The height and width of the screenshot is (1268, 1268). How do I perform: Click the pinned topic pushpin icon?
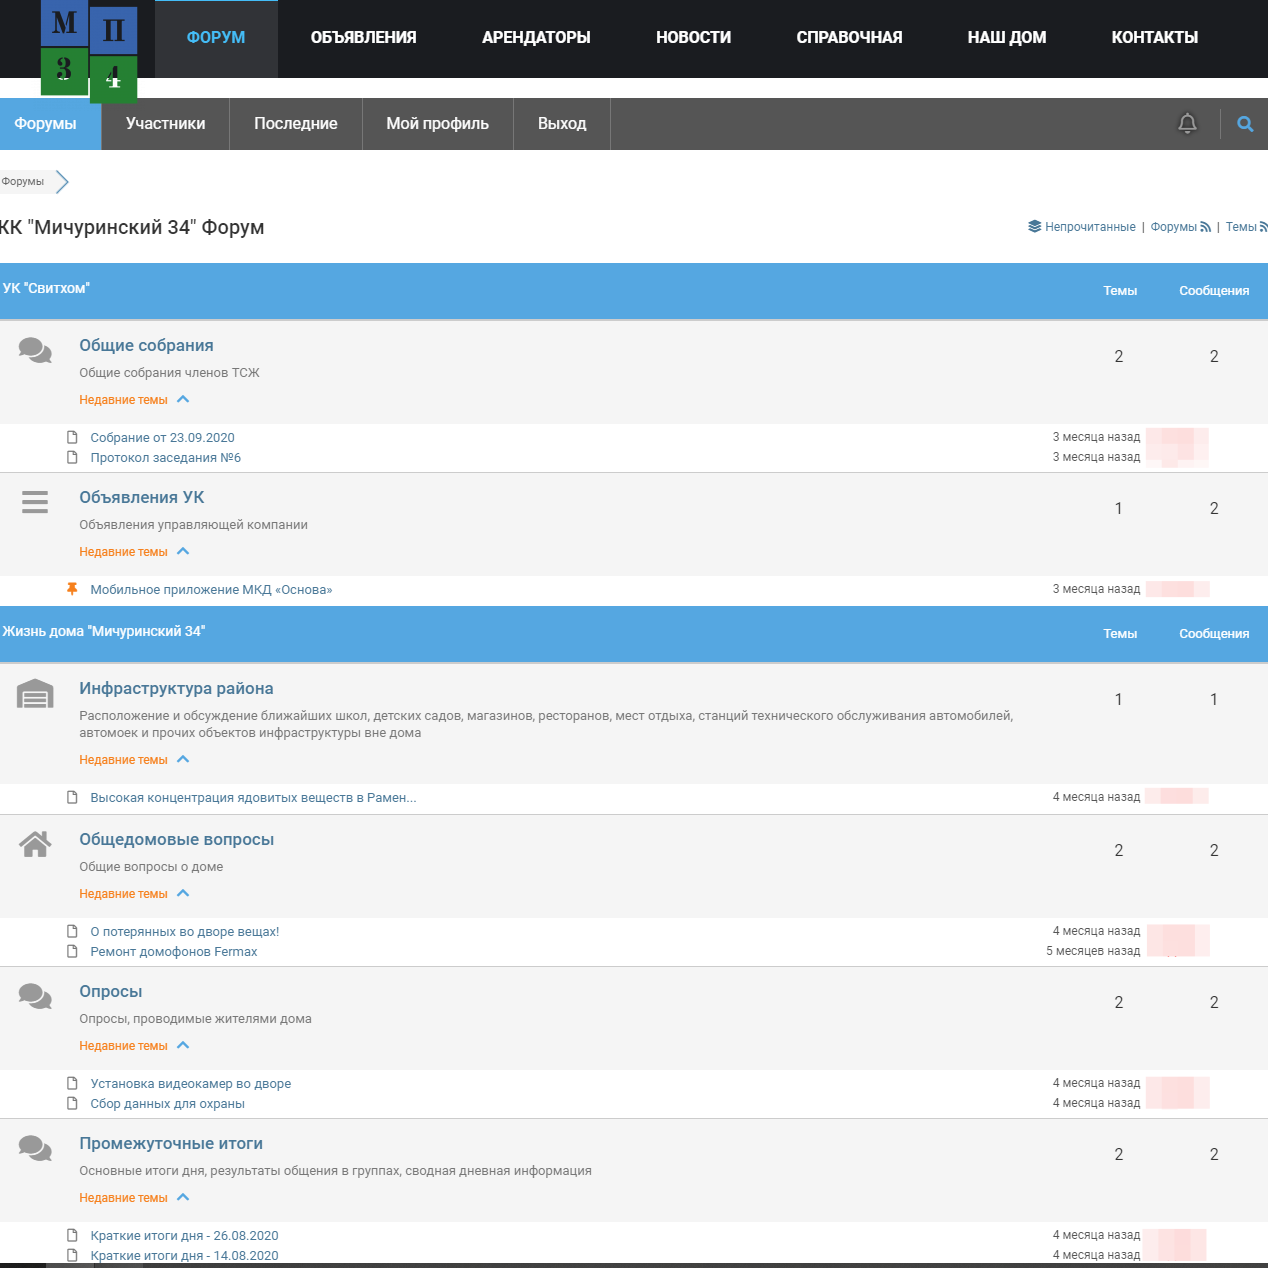click(72, 589)
